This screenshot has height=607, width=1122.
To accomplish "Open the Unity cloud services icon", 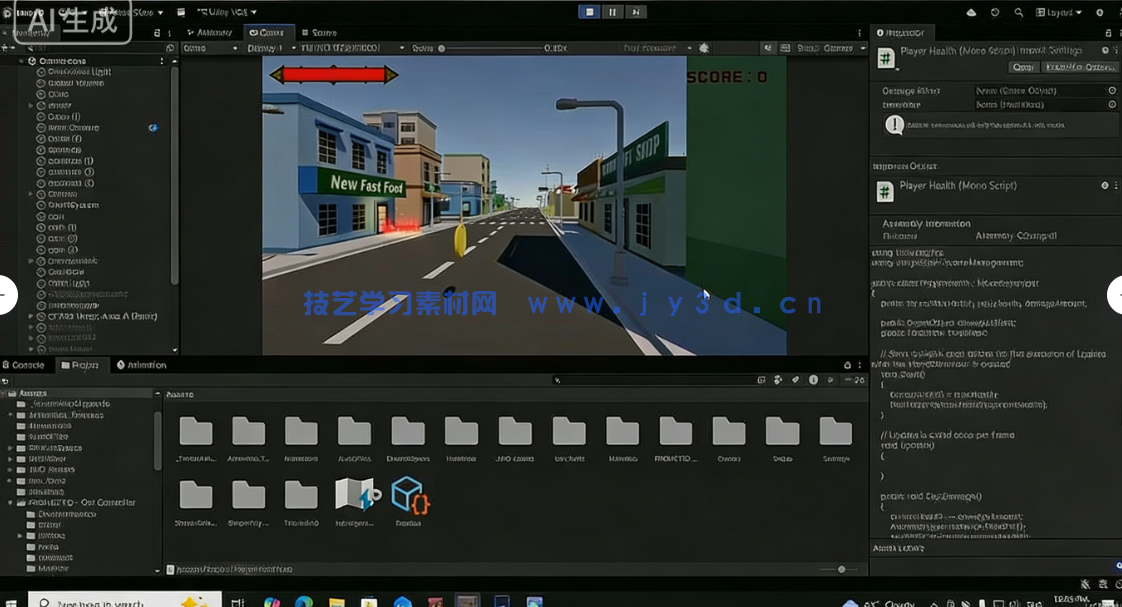I will pos(970,12).
